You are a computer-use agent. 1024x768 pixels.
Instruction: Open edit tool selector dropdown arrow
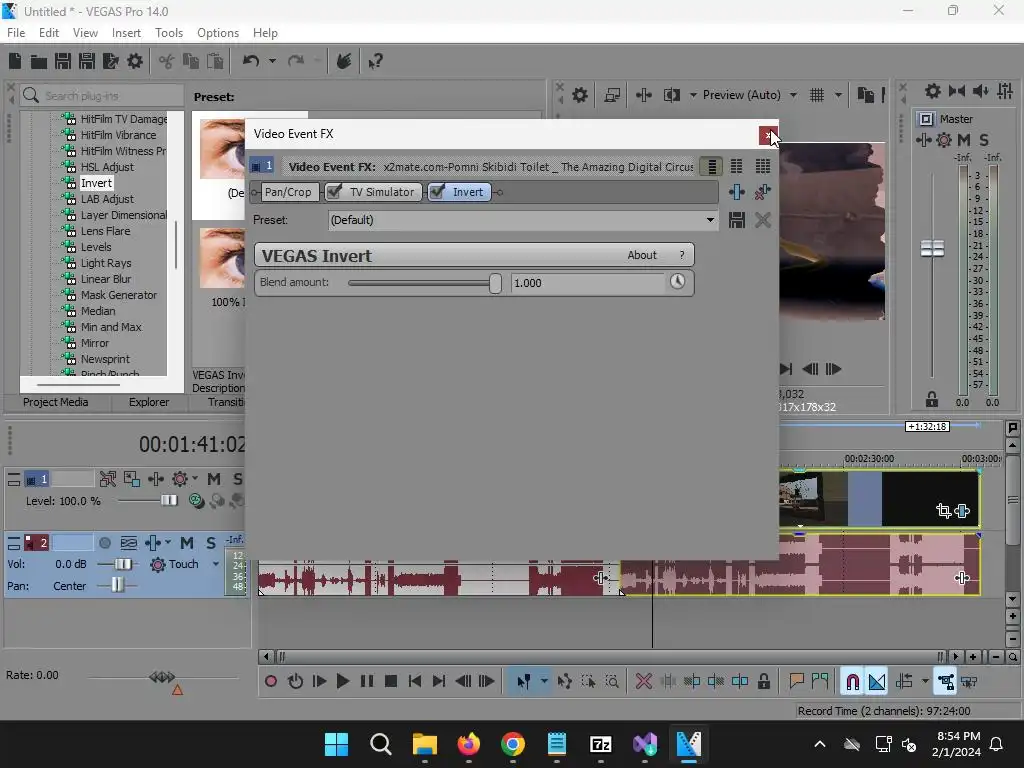pyautogui.click(x=543, y=682)
